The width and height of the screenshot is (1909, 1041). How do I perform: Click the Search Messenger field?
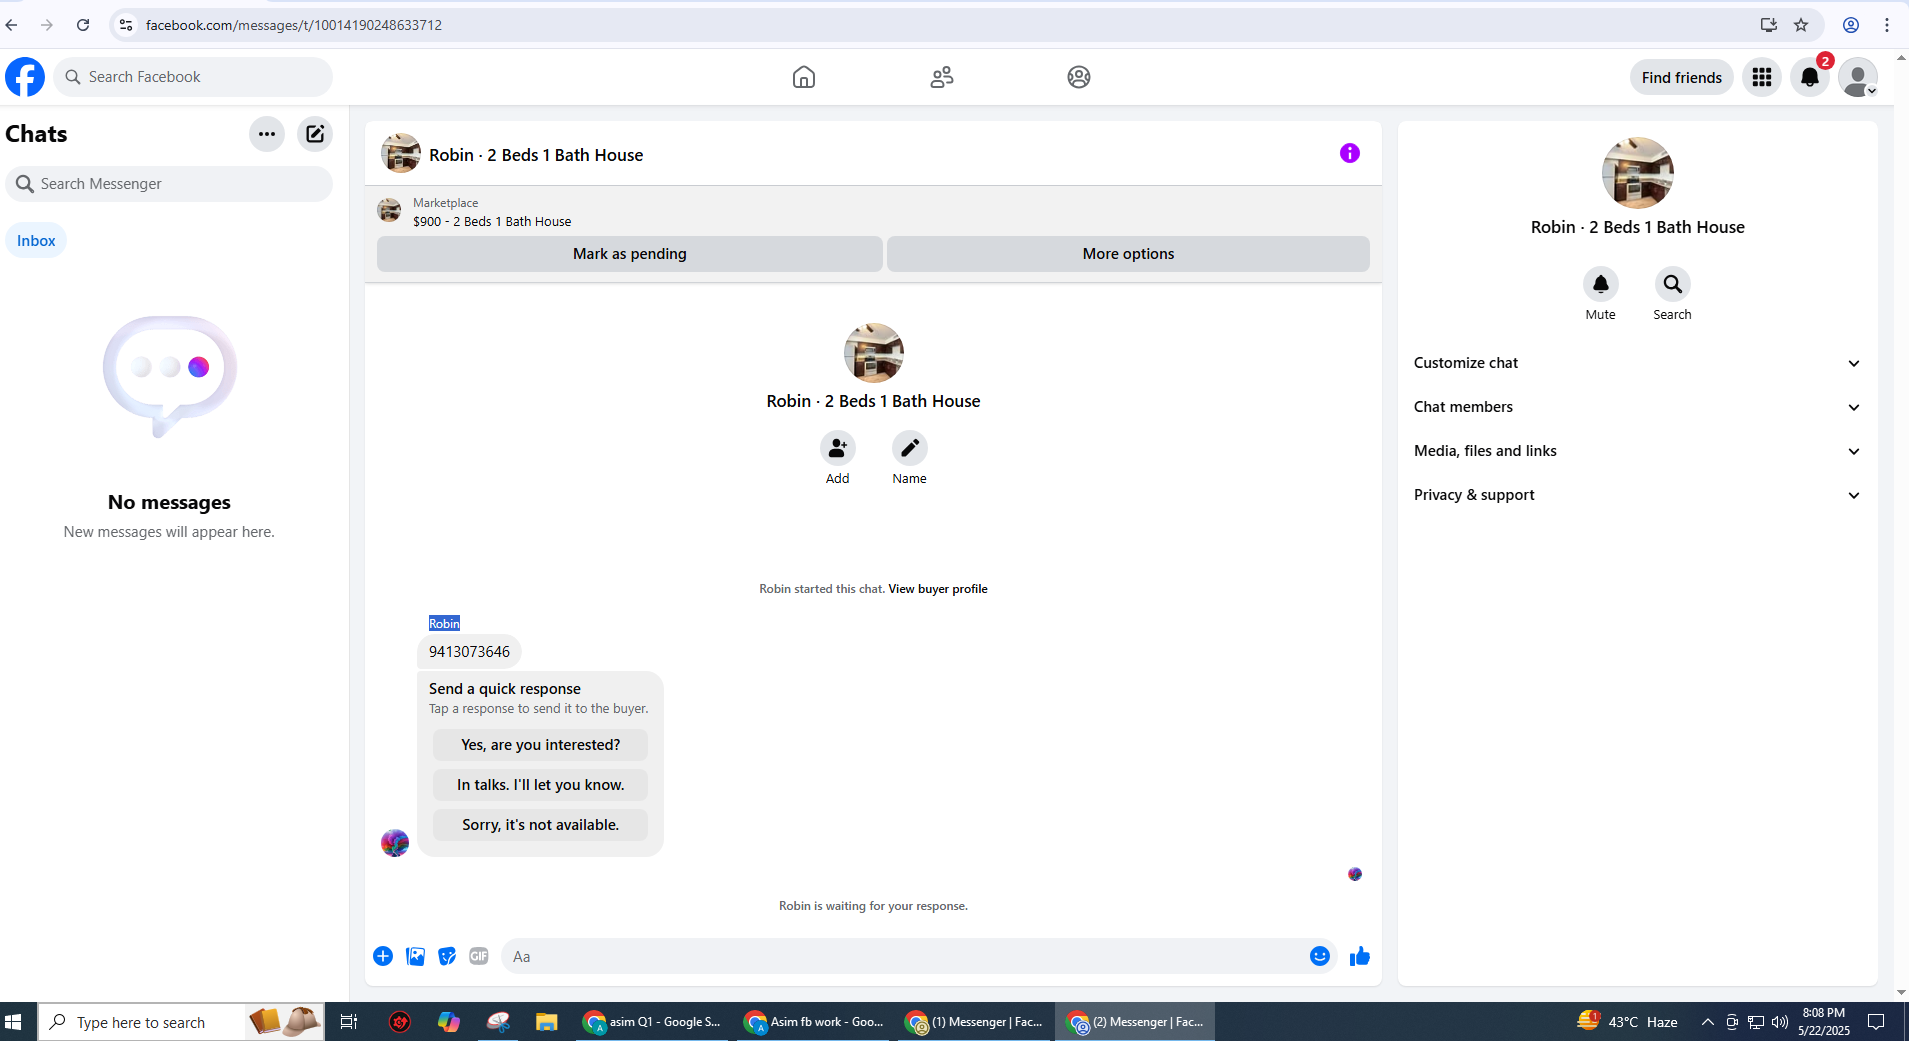click(169, 184)
